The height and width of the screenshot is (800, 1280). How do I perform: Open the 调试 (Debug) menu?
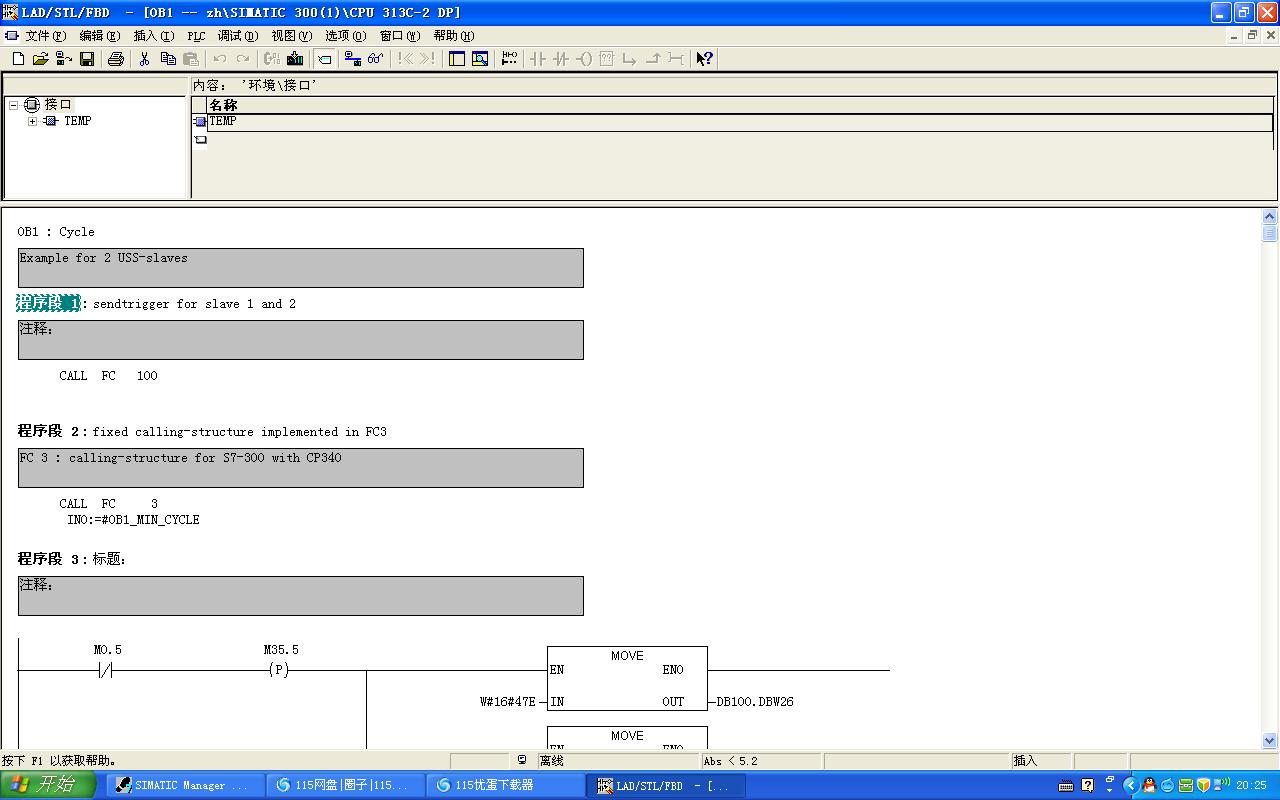click(x=238, y=35)
